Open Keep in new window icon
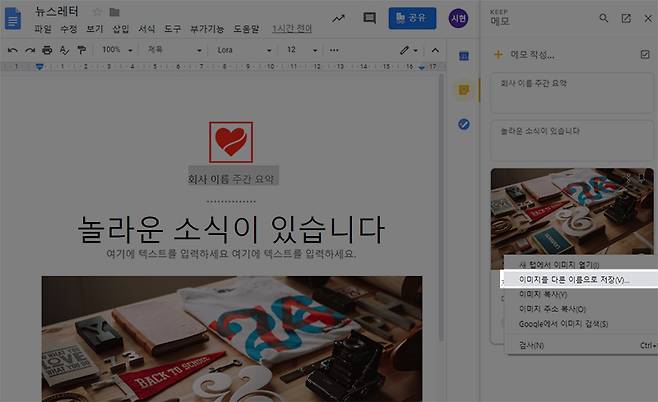 click(x=626, y=18)
